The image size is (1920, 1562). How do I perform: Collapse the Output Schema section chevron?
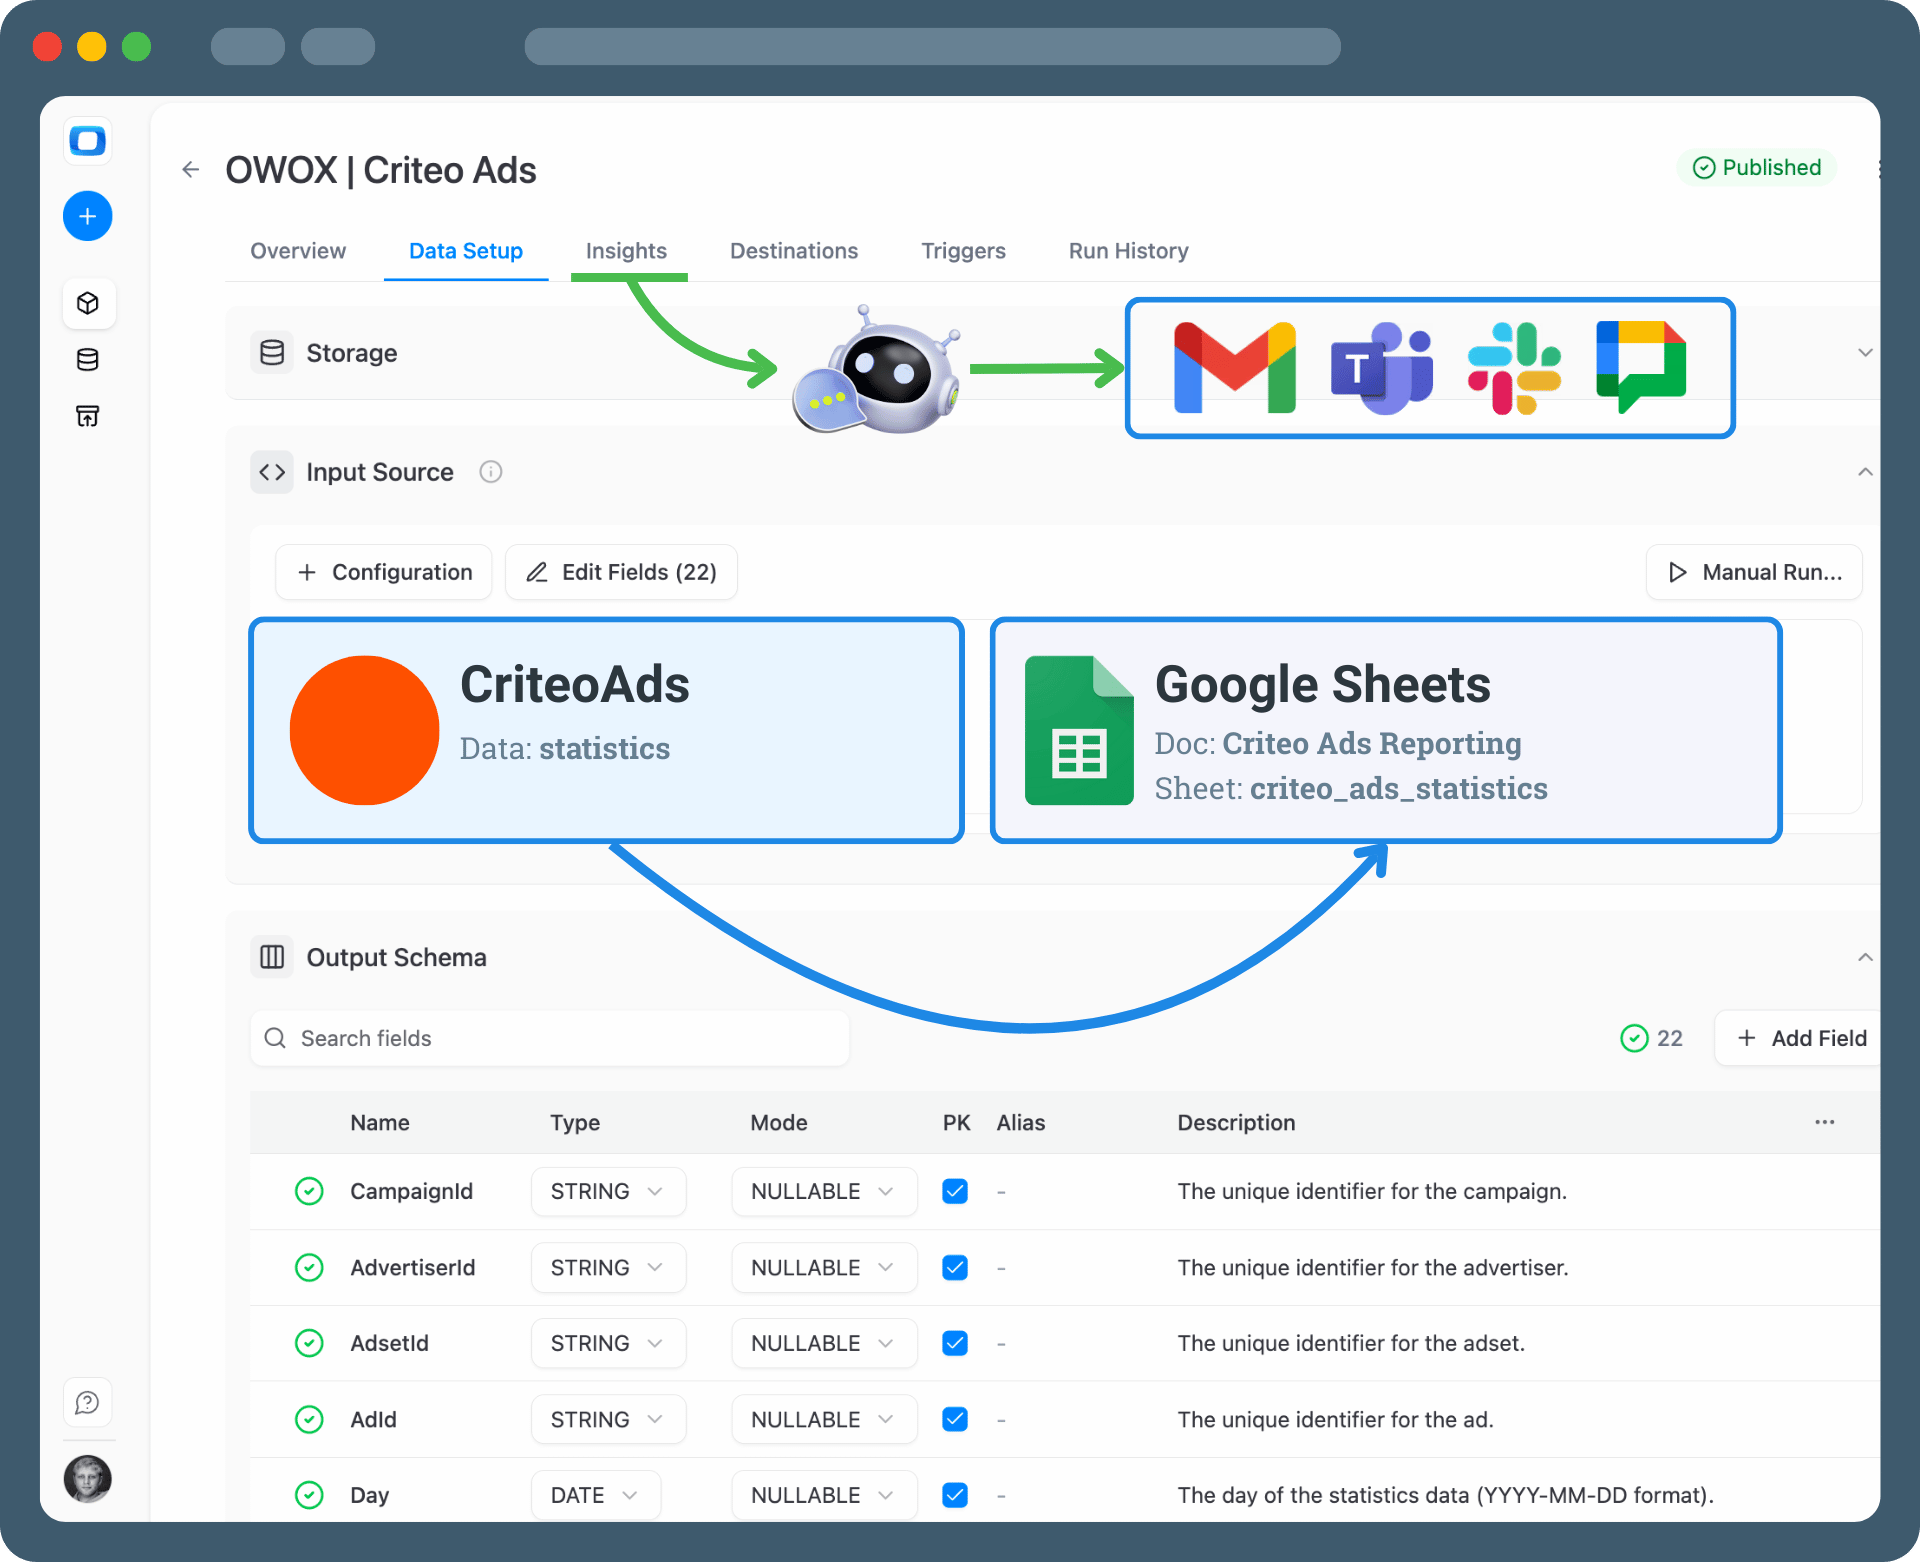[1865, 957]
